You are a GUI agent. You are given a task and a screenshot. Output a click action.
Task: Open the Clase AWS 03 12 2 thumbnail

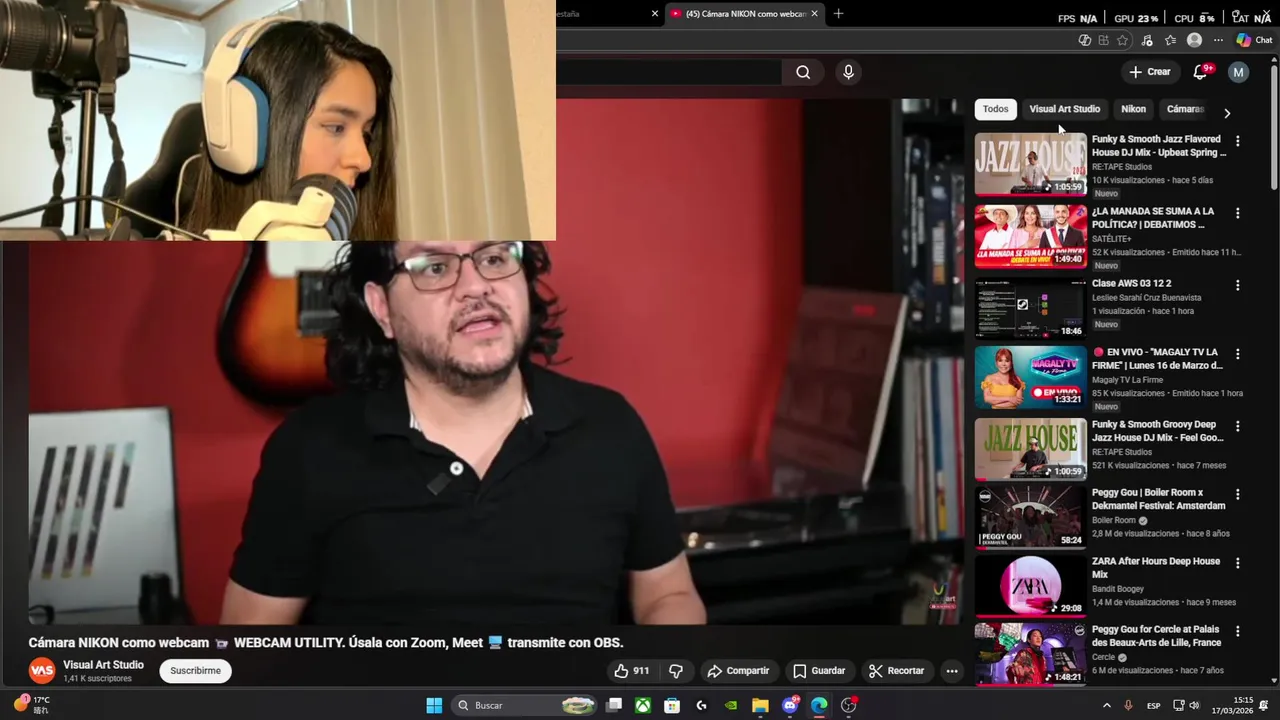(x=1030, y=309)
